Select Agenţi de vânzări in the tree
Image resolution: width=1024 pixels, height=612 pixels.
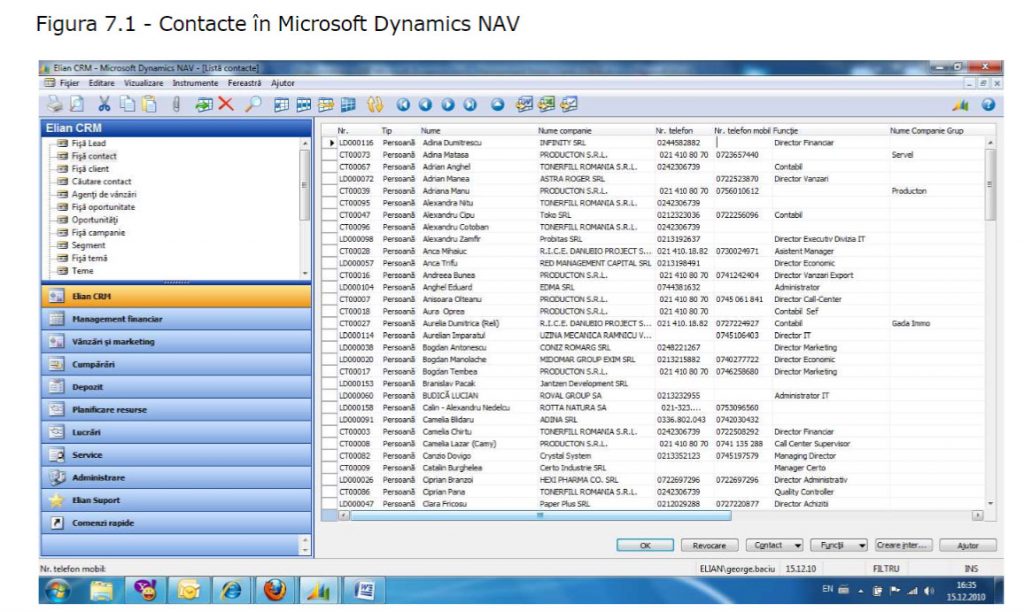coord(104,194)
